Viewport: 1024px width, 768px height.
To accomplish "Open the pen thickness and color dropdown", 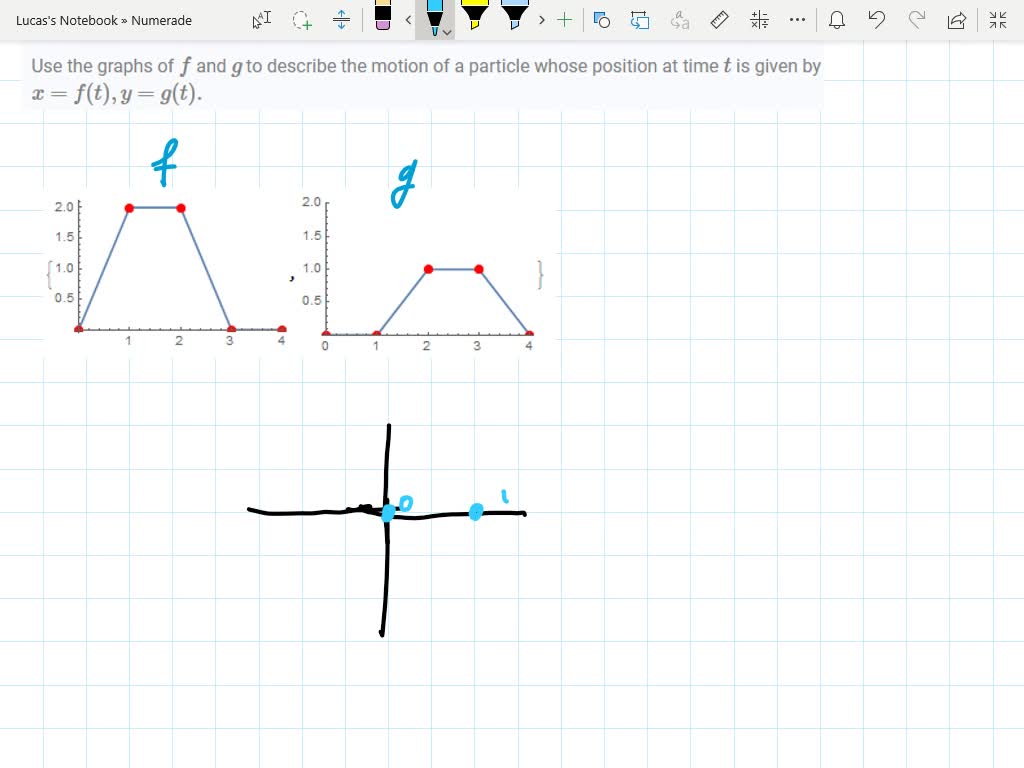I will pos(445,31).
